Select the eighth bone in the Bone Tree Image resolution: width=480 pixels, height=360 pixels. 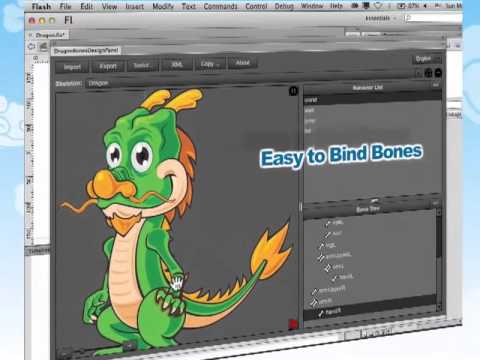(x=322, y=301)
